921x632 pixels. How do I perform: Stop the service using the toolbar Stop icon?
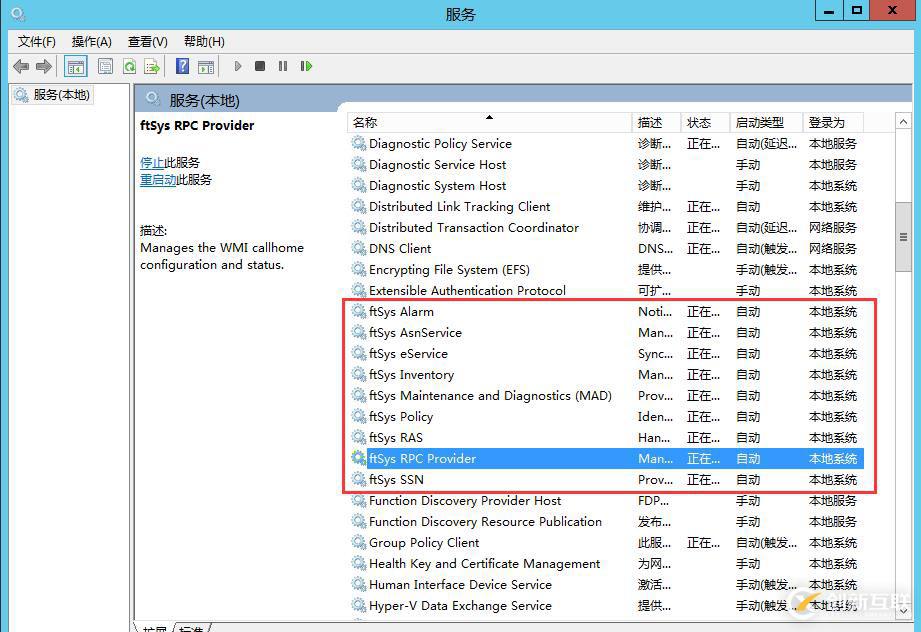[260, 67]
